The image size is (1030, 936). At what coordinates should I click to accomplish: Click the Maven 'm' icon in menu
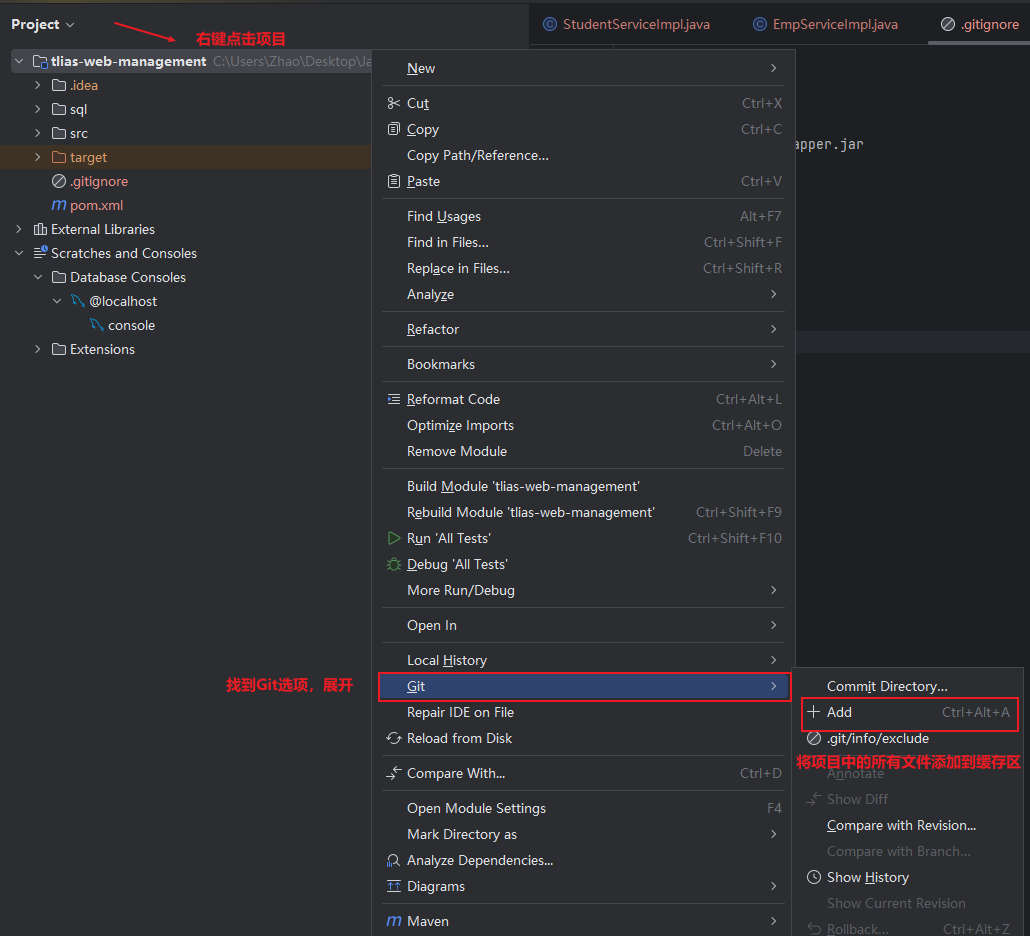point(393,922)
